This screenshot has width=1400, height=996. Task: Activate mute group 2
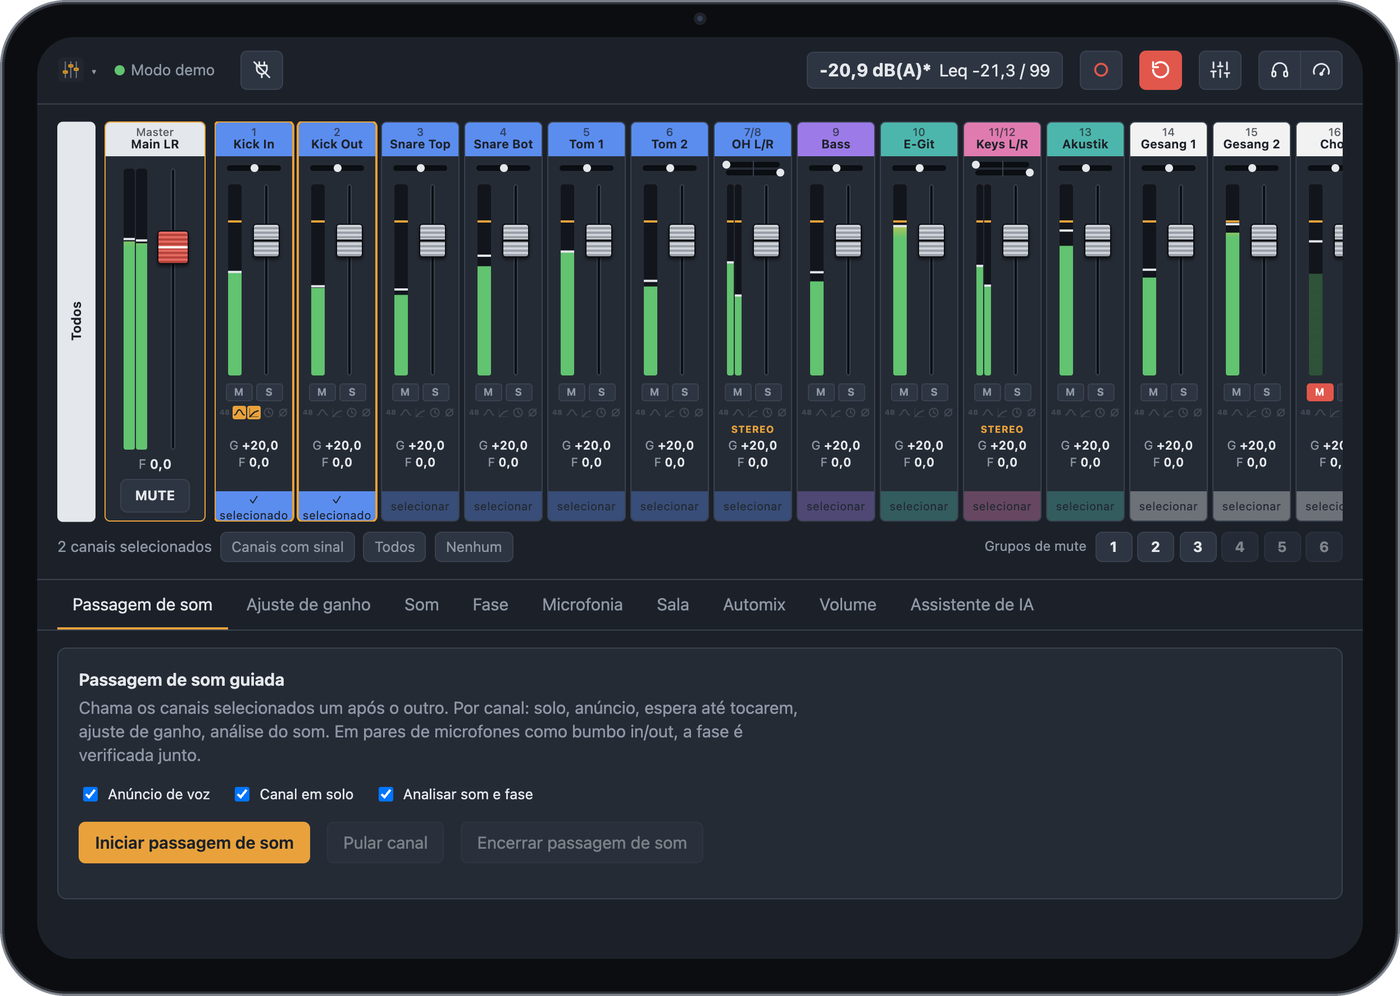click(1155, 547)
